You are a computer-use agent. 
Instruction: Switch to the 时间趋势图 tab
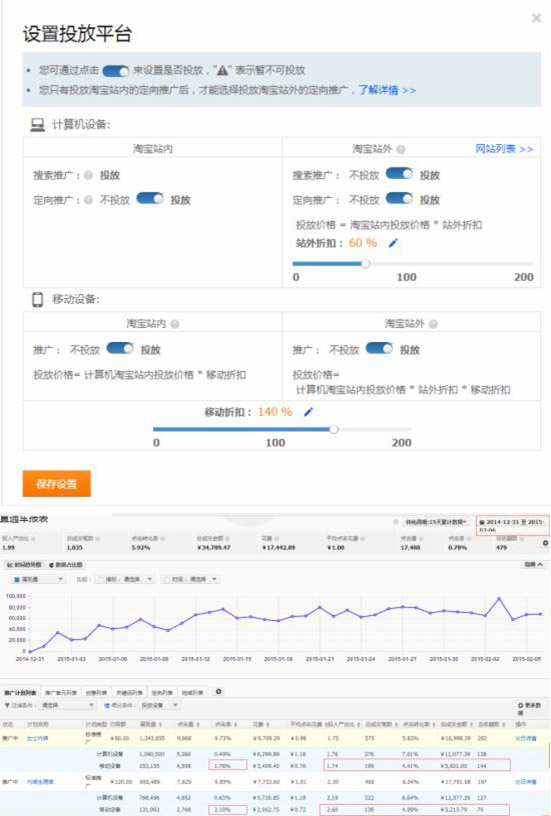[x=23, y=565]
